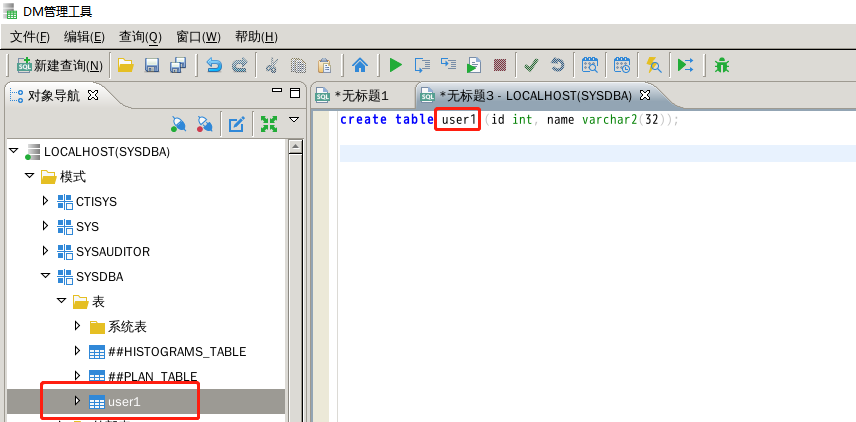
Task: Open the object navigator view menu triangle
Action: point(294,119)
